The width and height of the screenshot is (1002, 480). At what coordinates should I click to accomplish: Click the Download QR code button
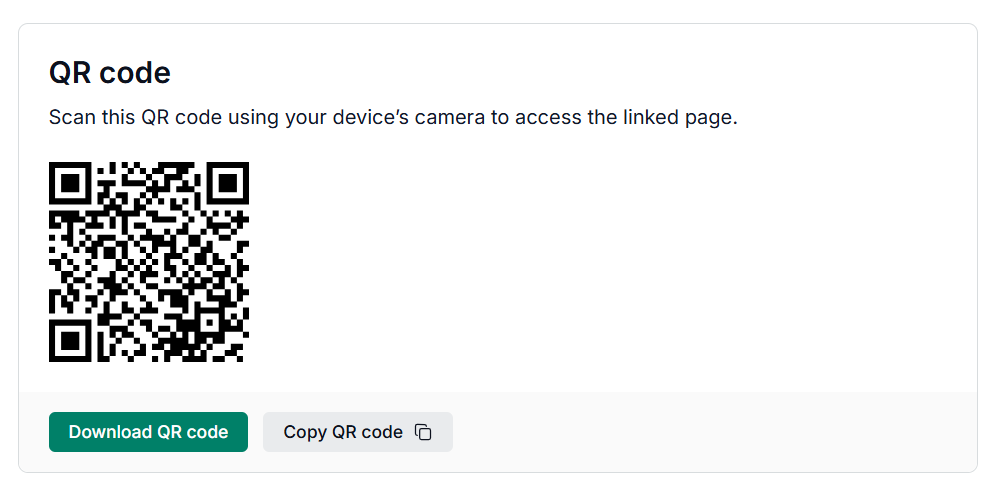coord(148,432)
